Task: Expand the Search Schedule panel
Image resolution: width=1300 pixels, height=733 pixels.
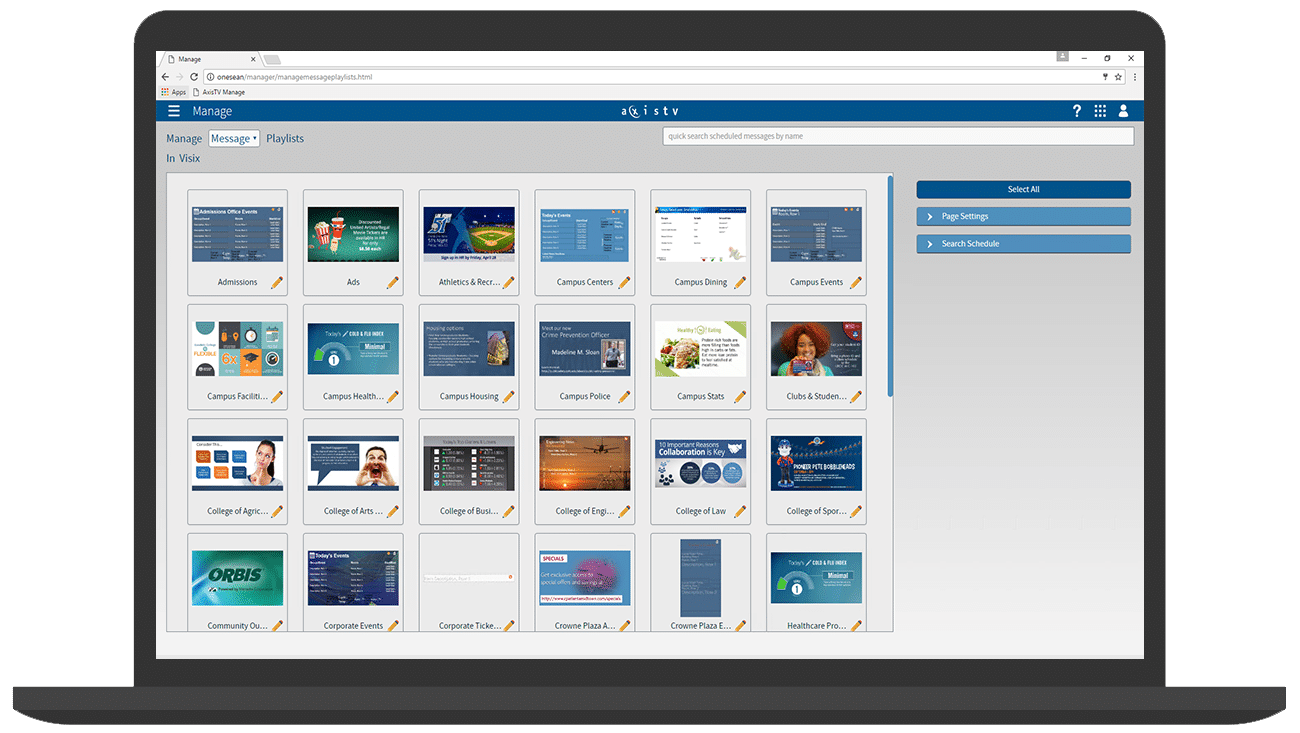Action: [1023, 243]
